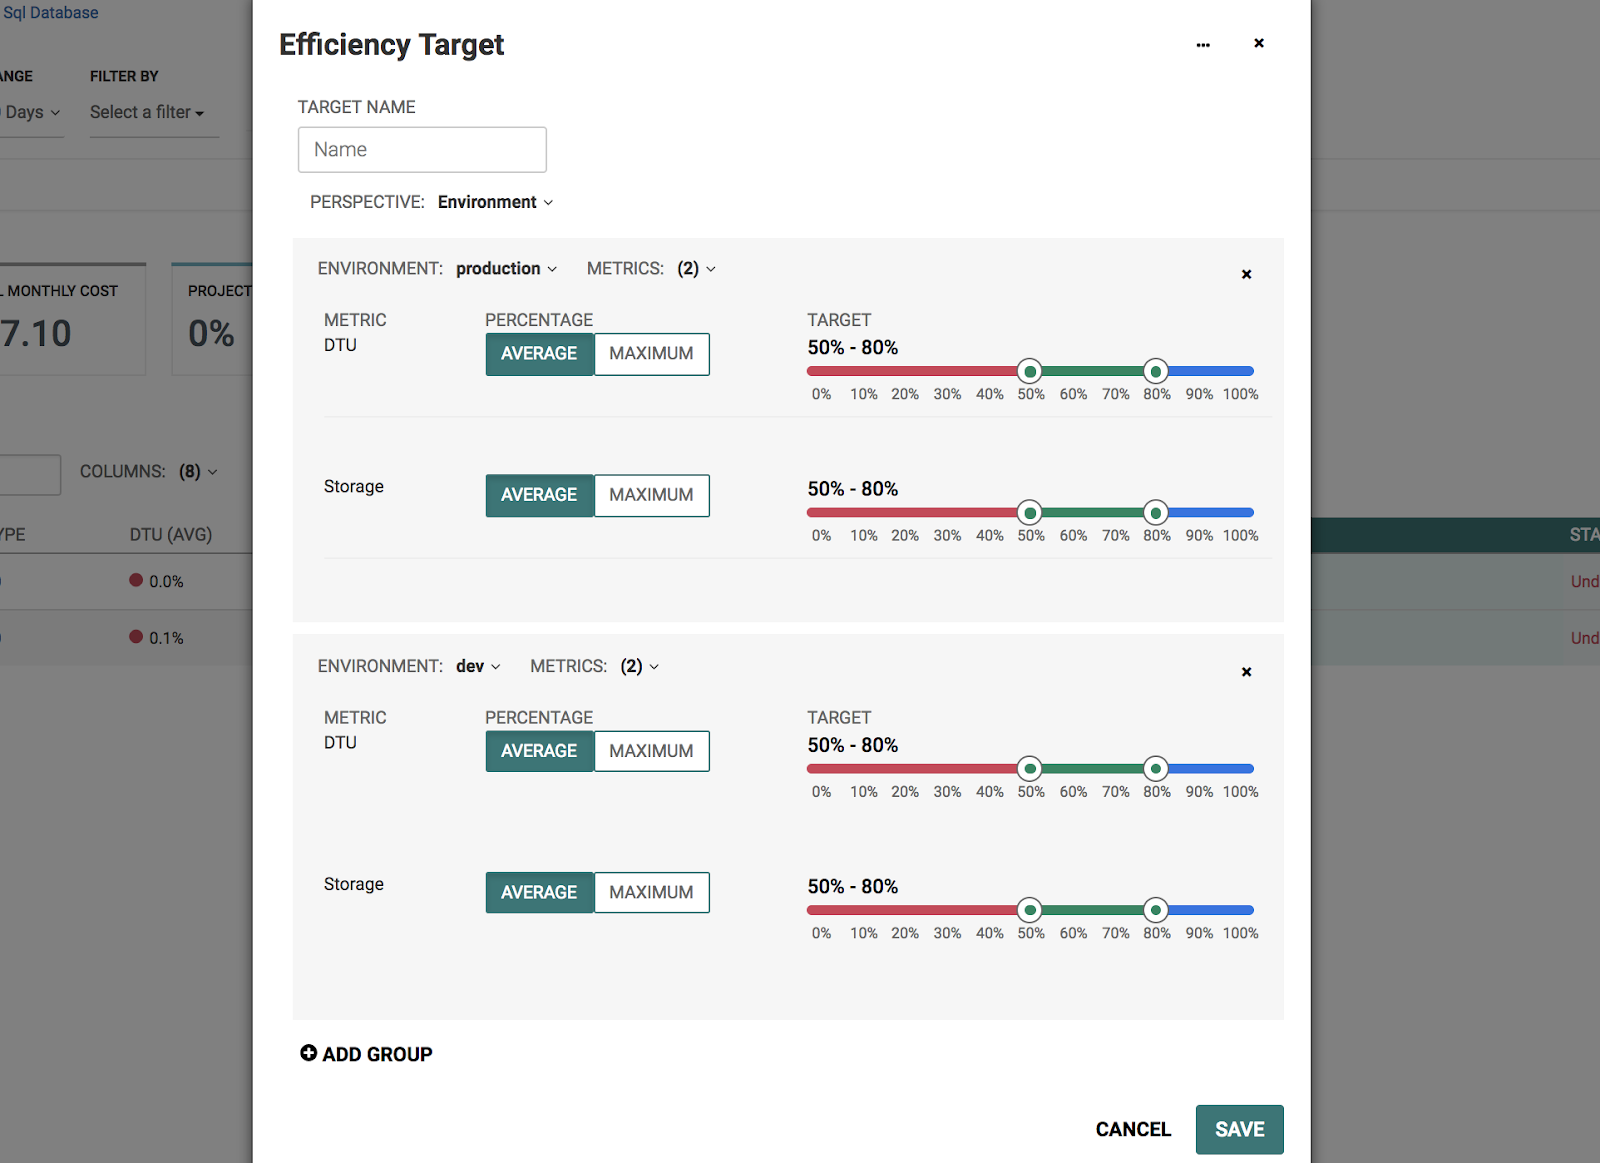Expand Metrics dropdown for dev group
The image size is (1600, 1163).
[x=639, y=666]
